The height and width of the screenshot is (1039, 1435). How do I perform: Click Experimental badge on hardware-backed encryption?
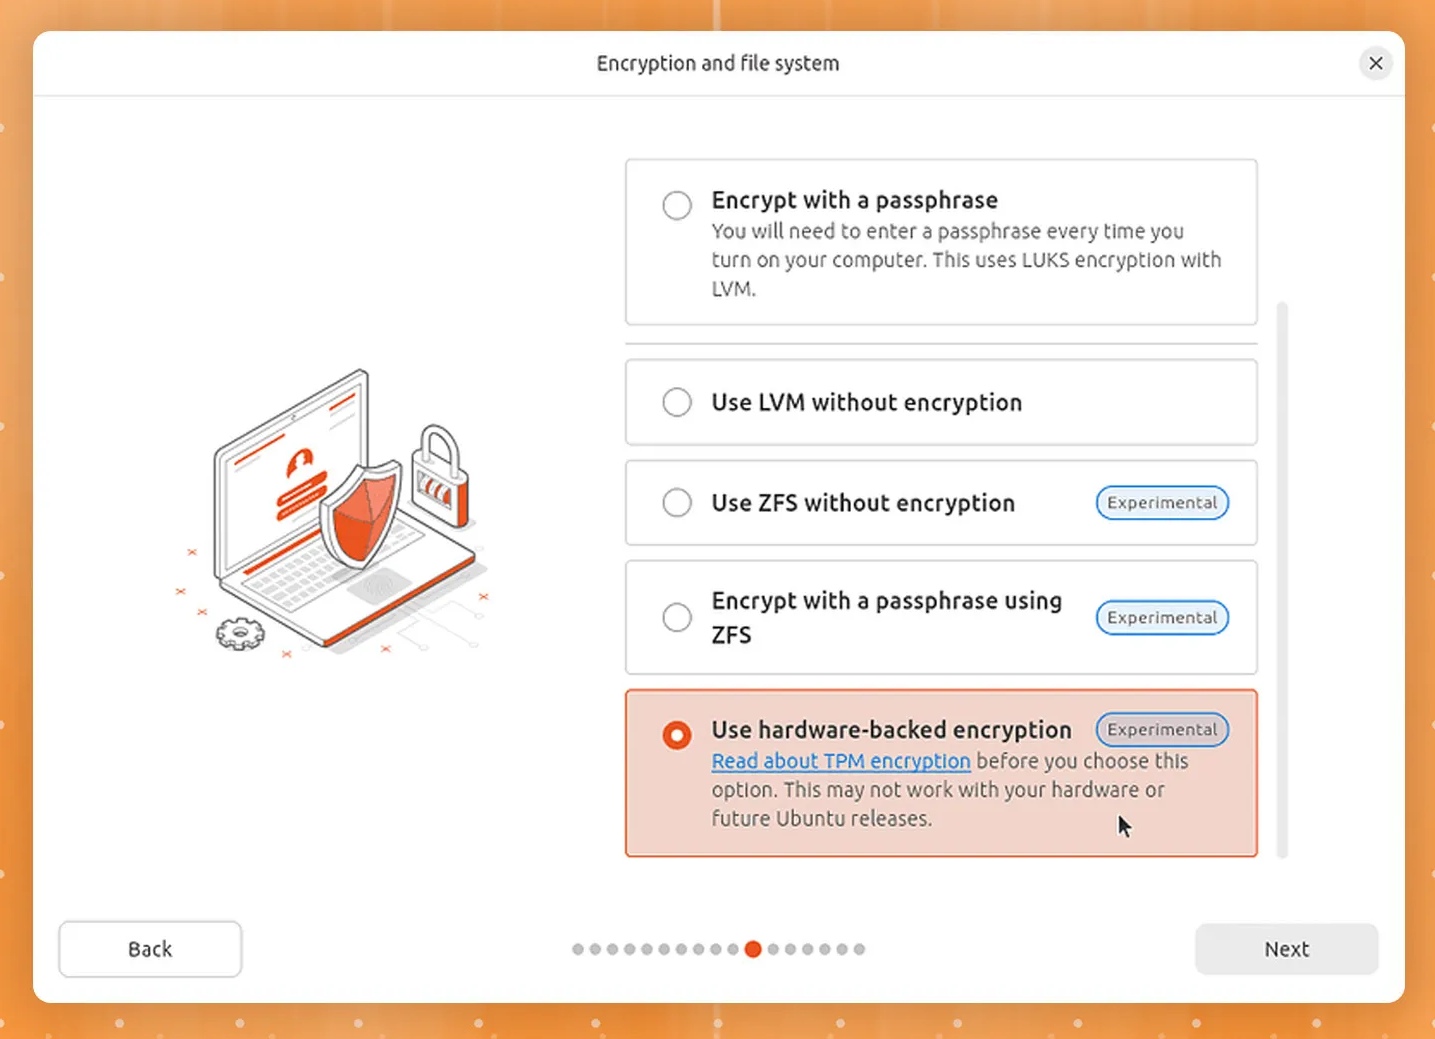[x=1162, y=729]
